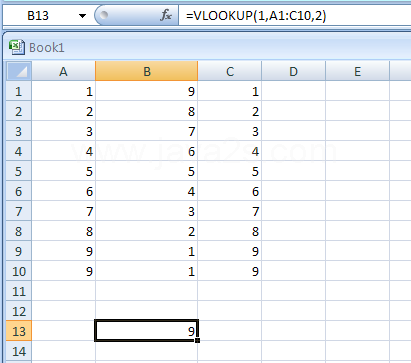Select column D header
411x363 pixels.
293,71
